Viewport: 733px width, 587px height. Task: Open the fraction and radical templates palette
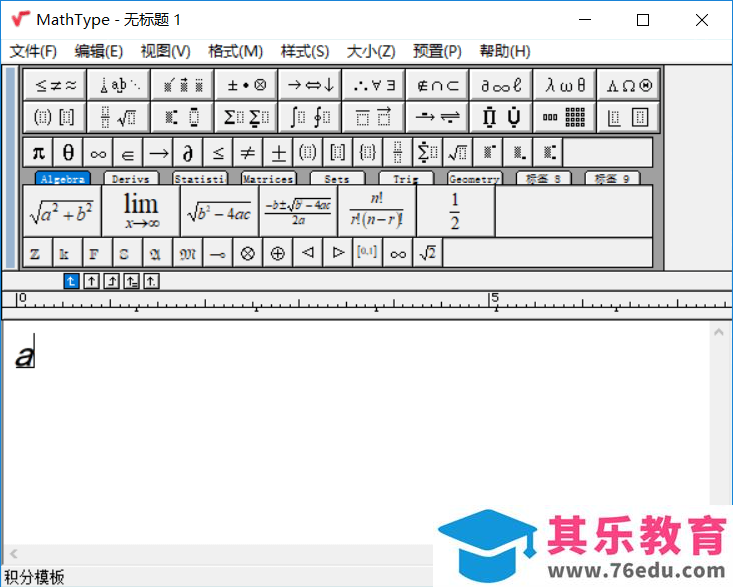pos(119,117)
